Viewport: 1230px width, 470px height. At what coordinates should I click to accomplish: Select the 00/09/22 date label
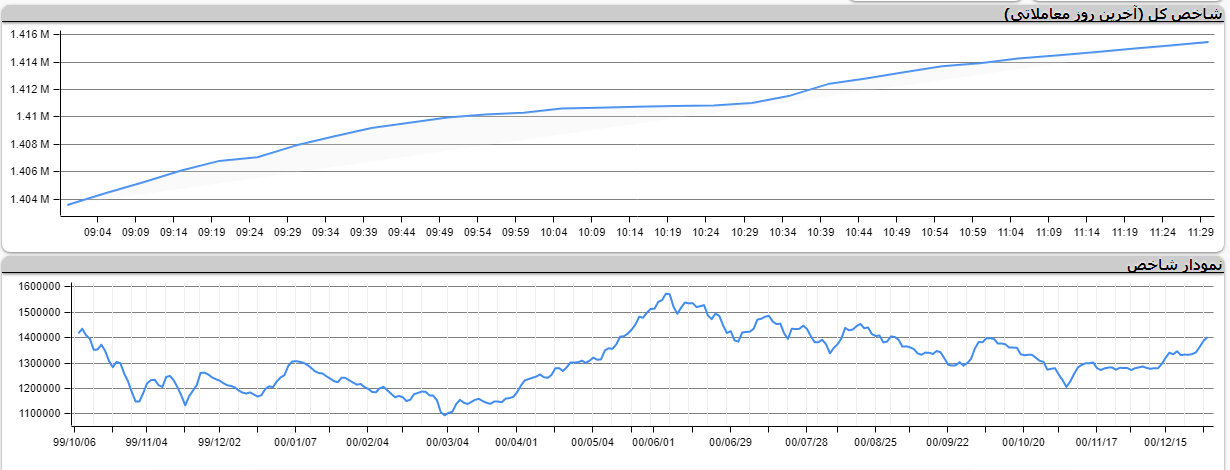tap(948, 441)
